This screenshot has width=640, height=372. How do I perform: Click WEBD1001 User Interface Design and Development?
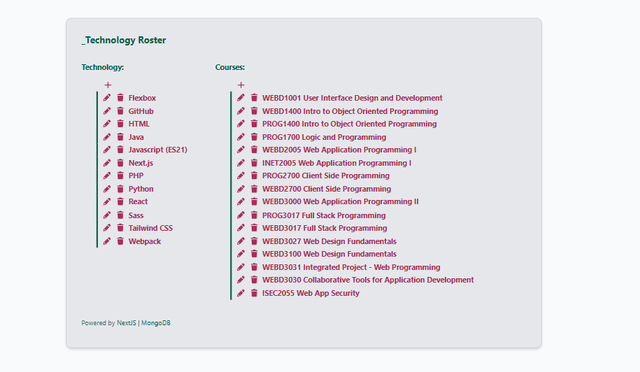(x=352, y=98)
